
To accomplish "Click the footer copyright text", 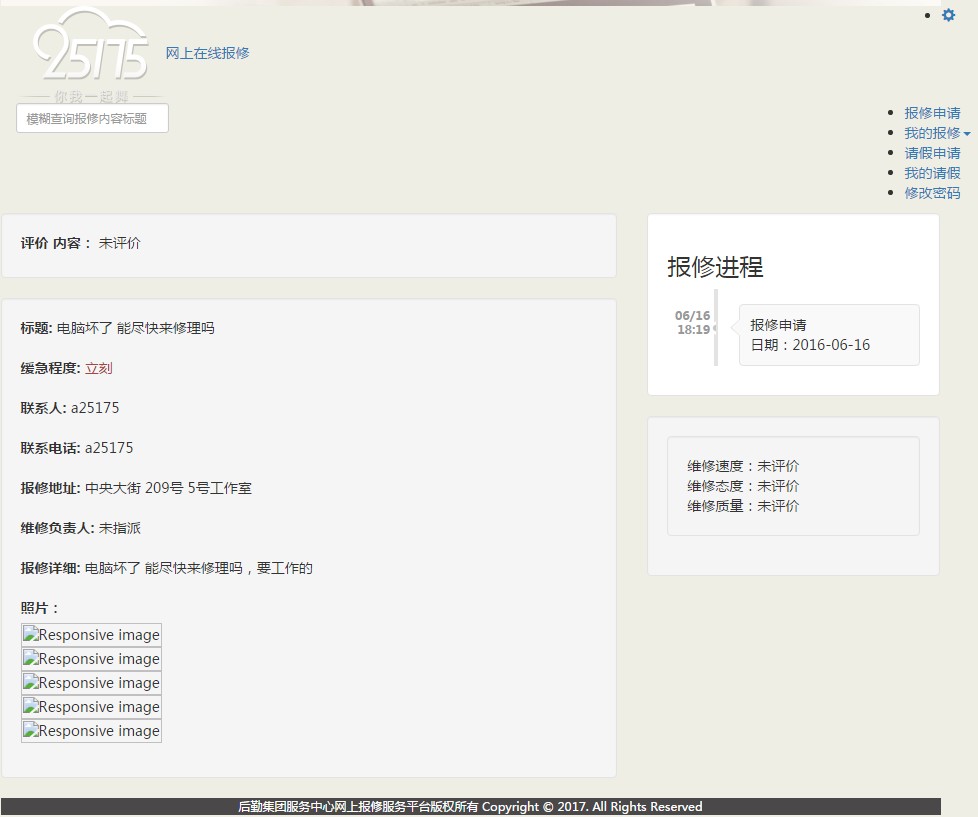I will click(470, 806).
